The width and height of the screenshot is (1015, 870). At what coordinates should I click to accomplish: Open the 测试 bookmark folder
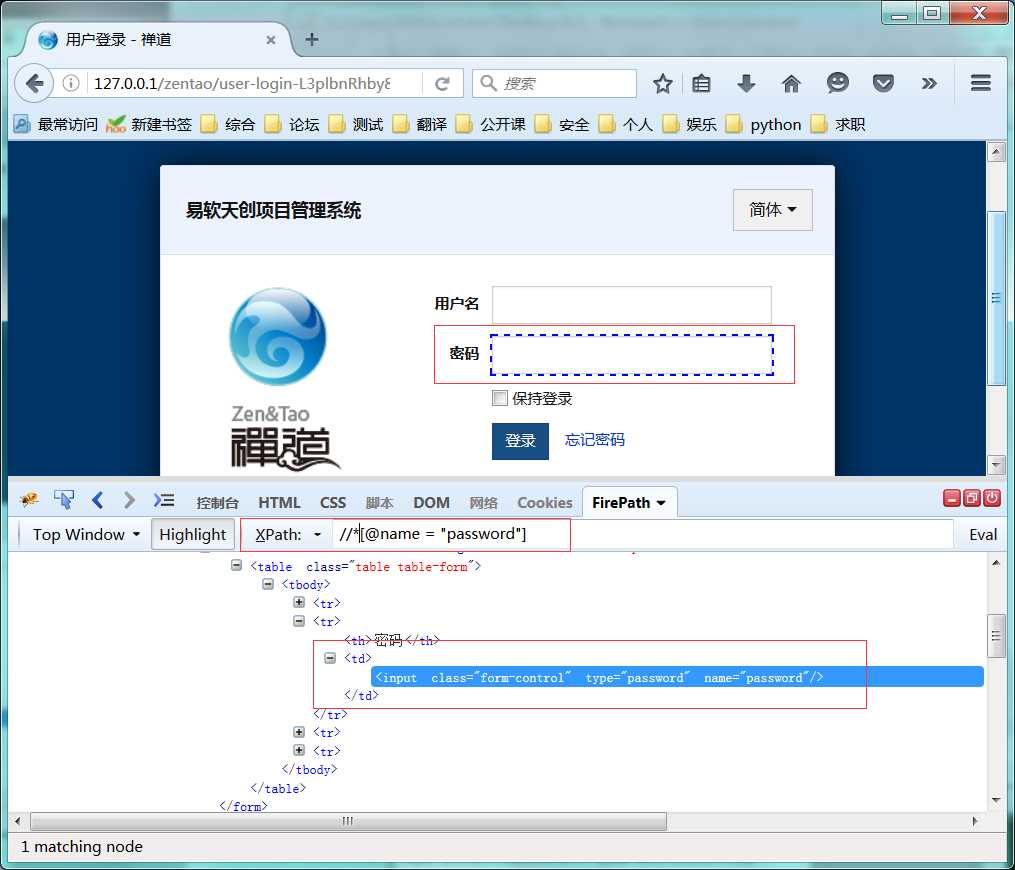click(x=356, y=124)
